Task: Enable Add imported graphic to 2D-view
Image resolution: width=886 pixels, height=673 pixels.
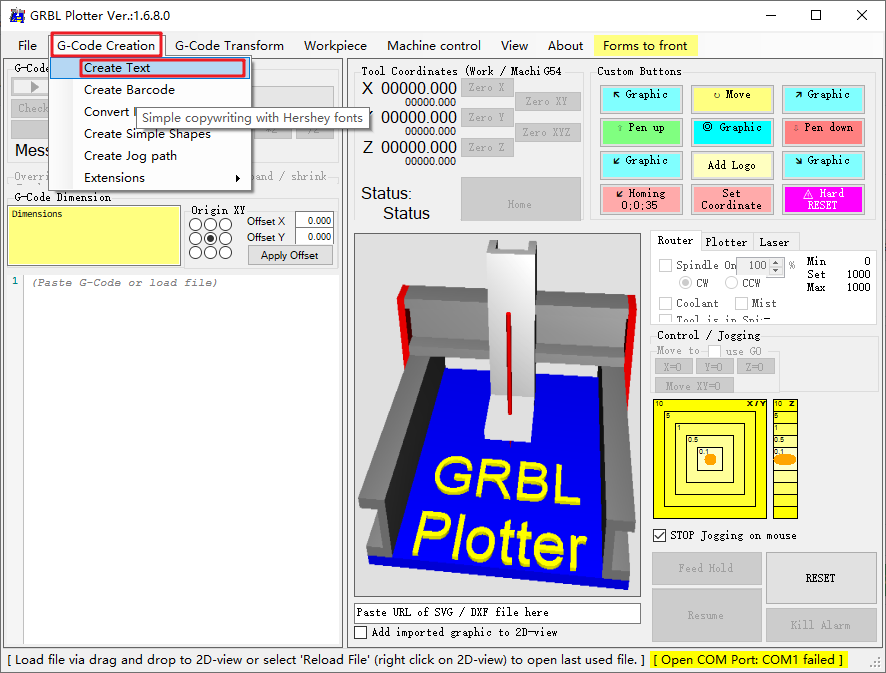Action: pos(361,632)
